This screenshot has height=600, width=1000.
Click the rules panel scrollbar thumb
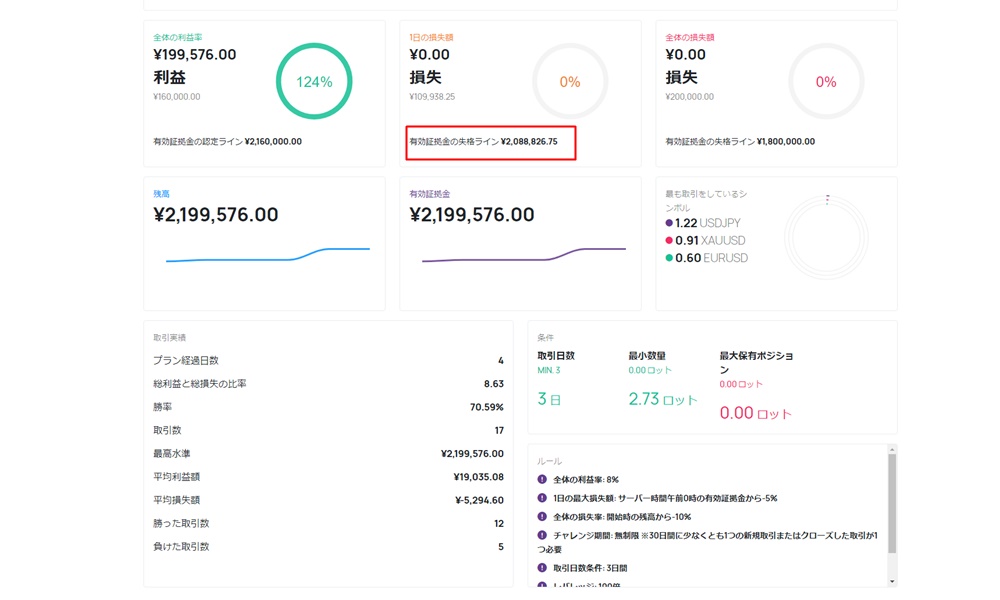pyautogui.click(x=892, y=502)
